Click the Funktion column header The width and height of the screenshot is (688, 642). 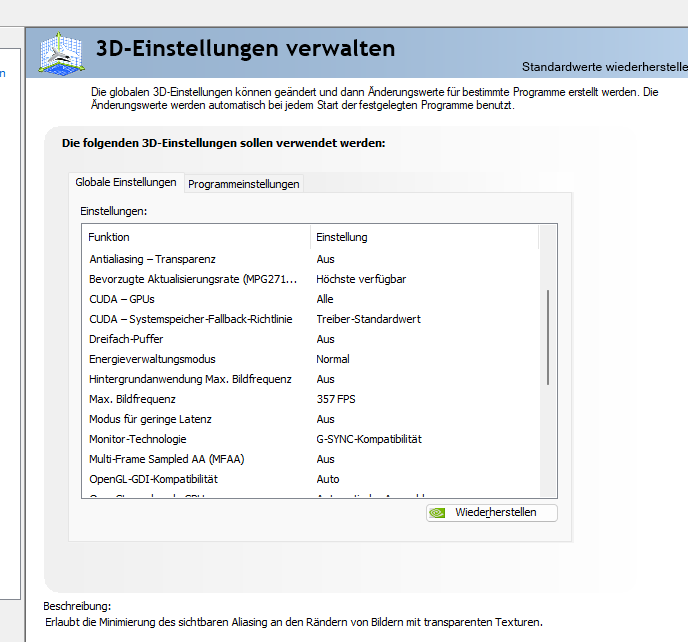coord(196,237)
